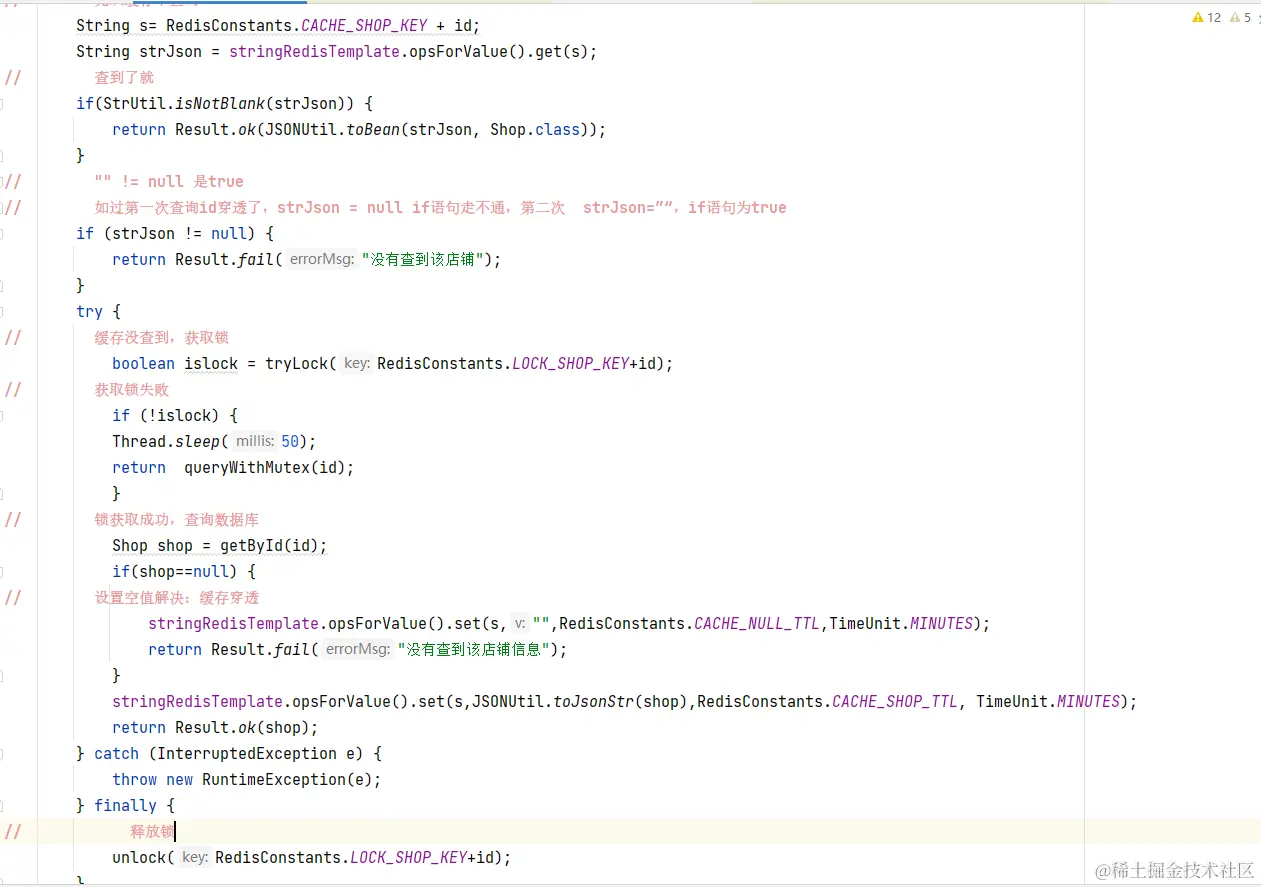Click the comment 设置空值解决：缓存穿透
Image resolution: width=1261 pixels, height=887 pixels.
[177, 597]
